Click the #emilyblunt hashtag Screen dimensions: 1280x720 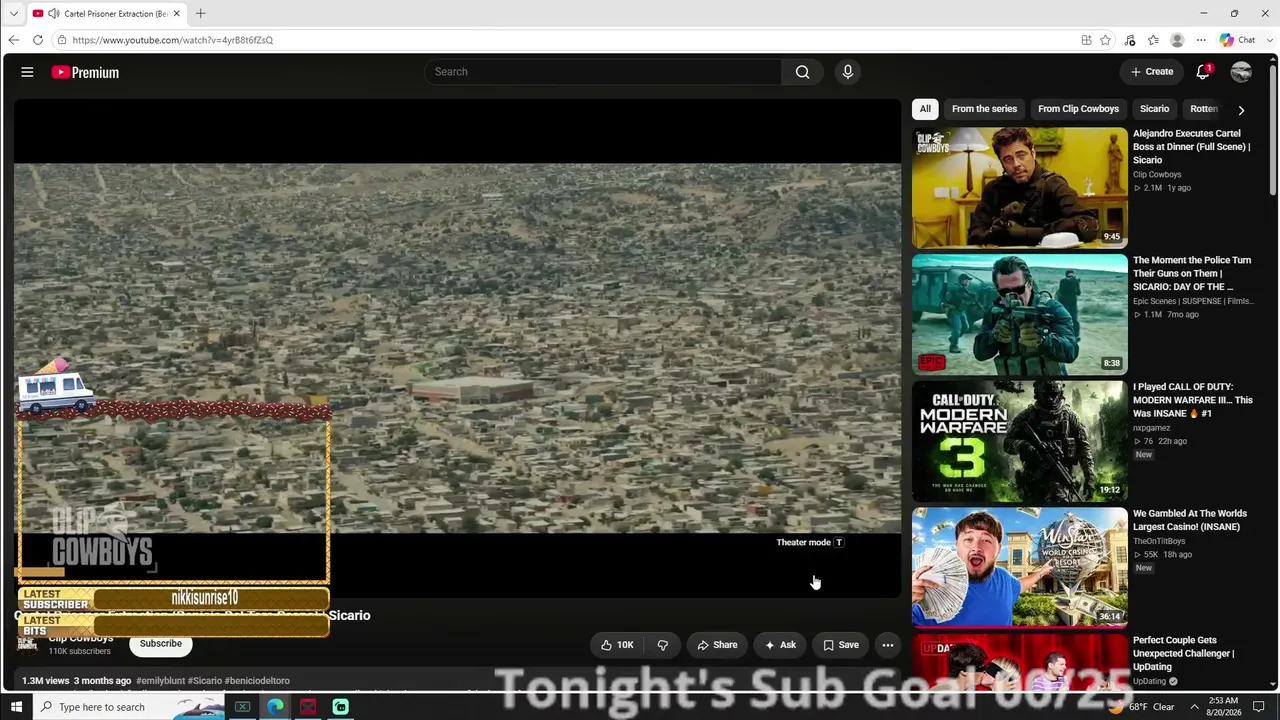[x=160, y=681]
